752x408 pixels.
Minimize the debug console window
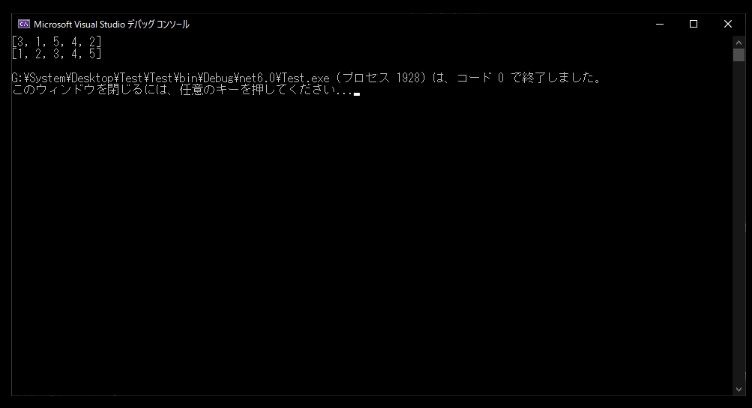(x=660, y=24)
